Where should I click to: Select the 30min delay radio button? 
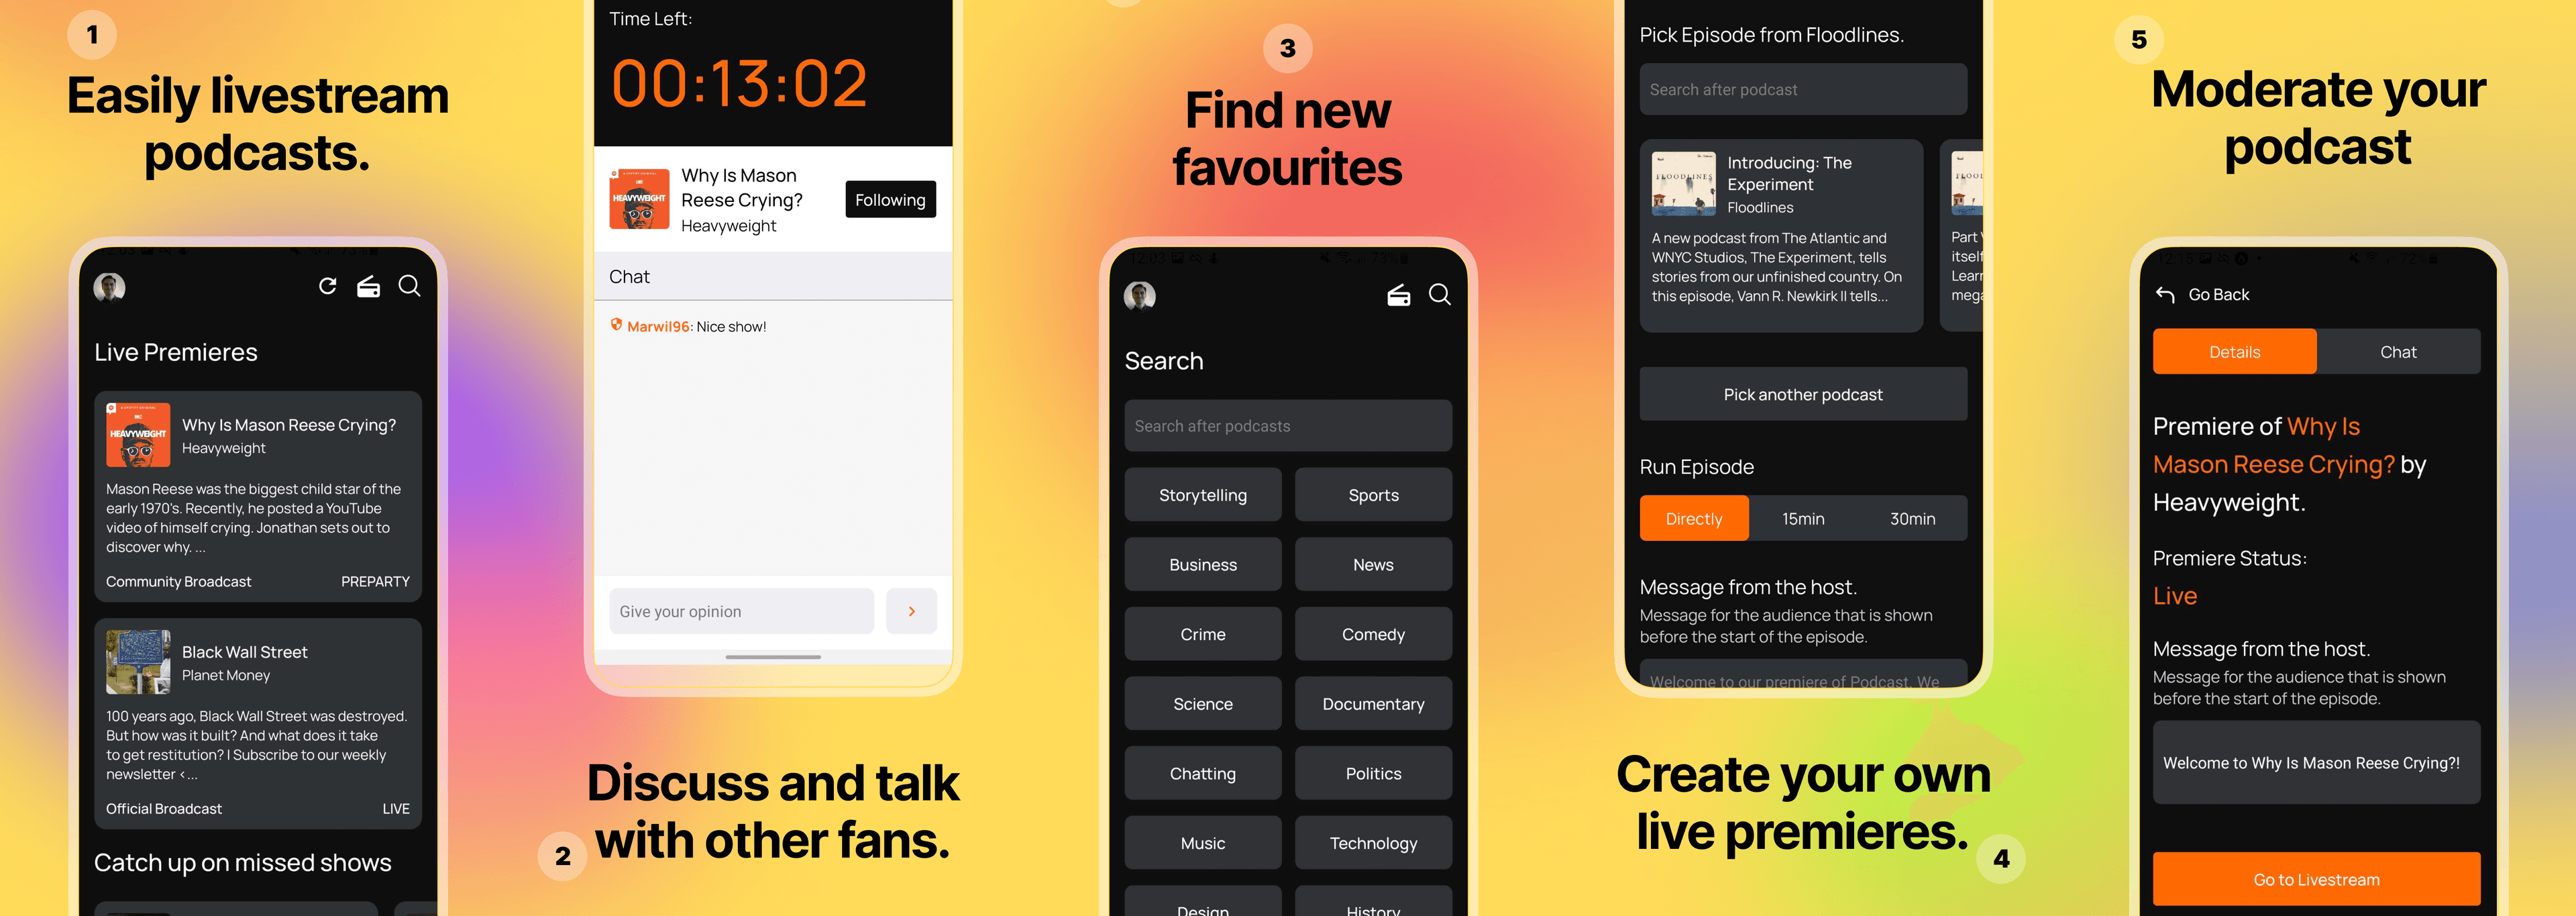pyautogui.click(x=1909, y=518)
